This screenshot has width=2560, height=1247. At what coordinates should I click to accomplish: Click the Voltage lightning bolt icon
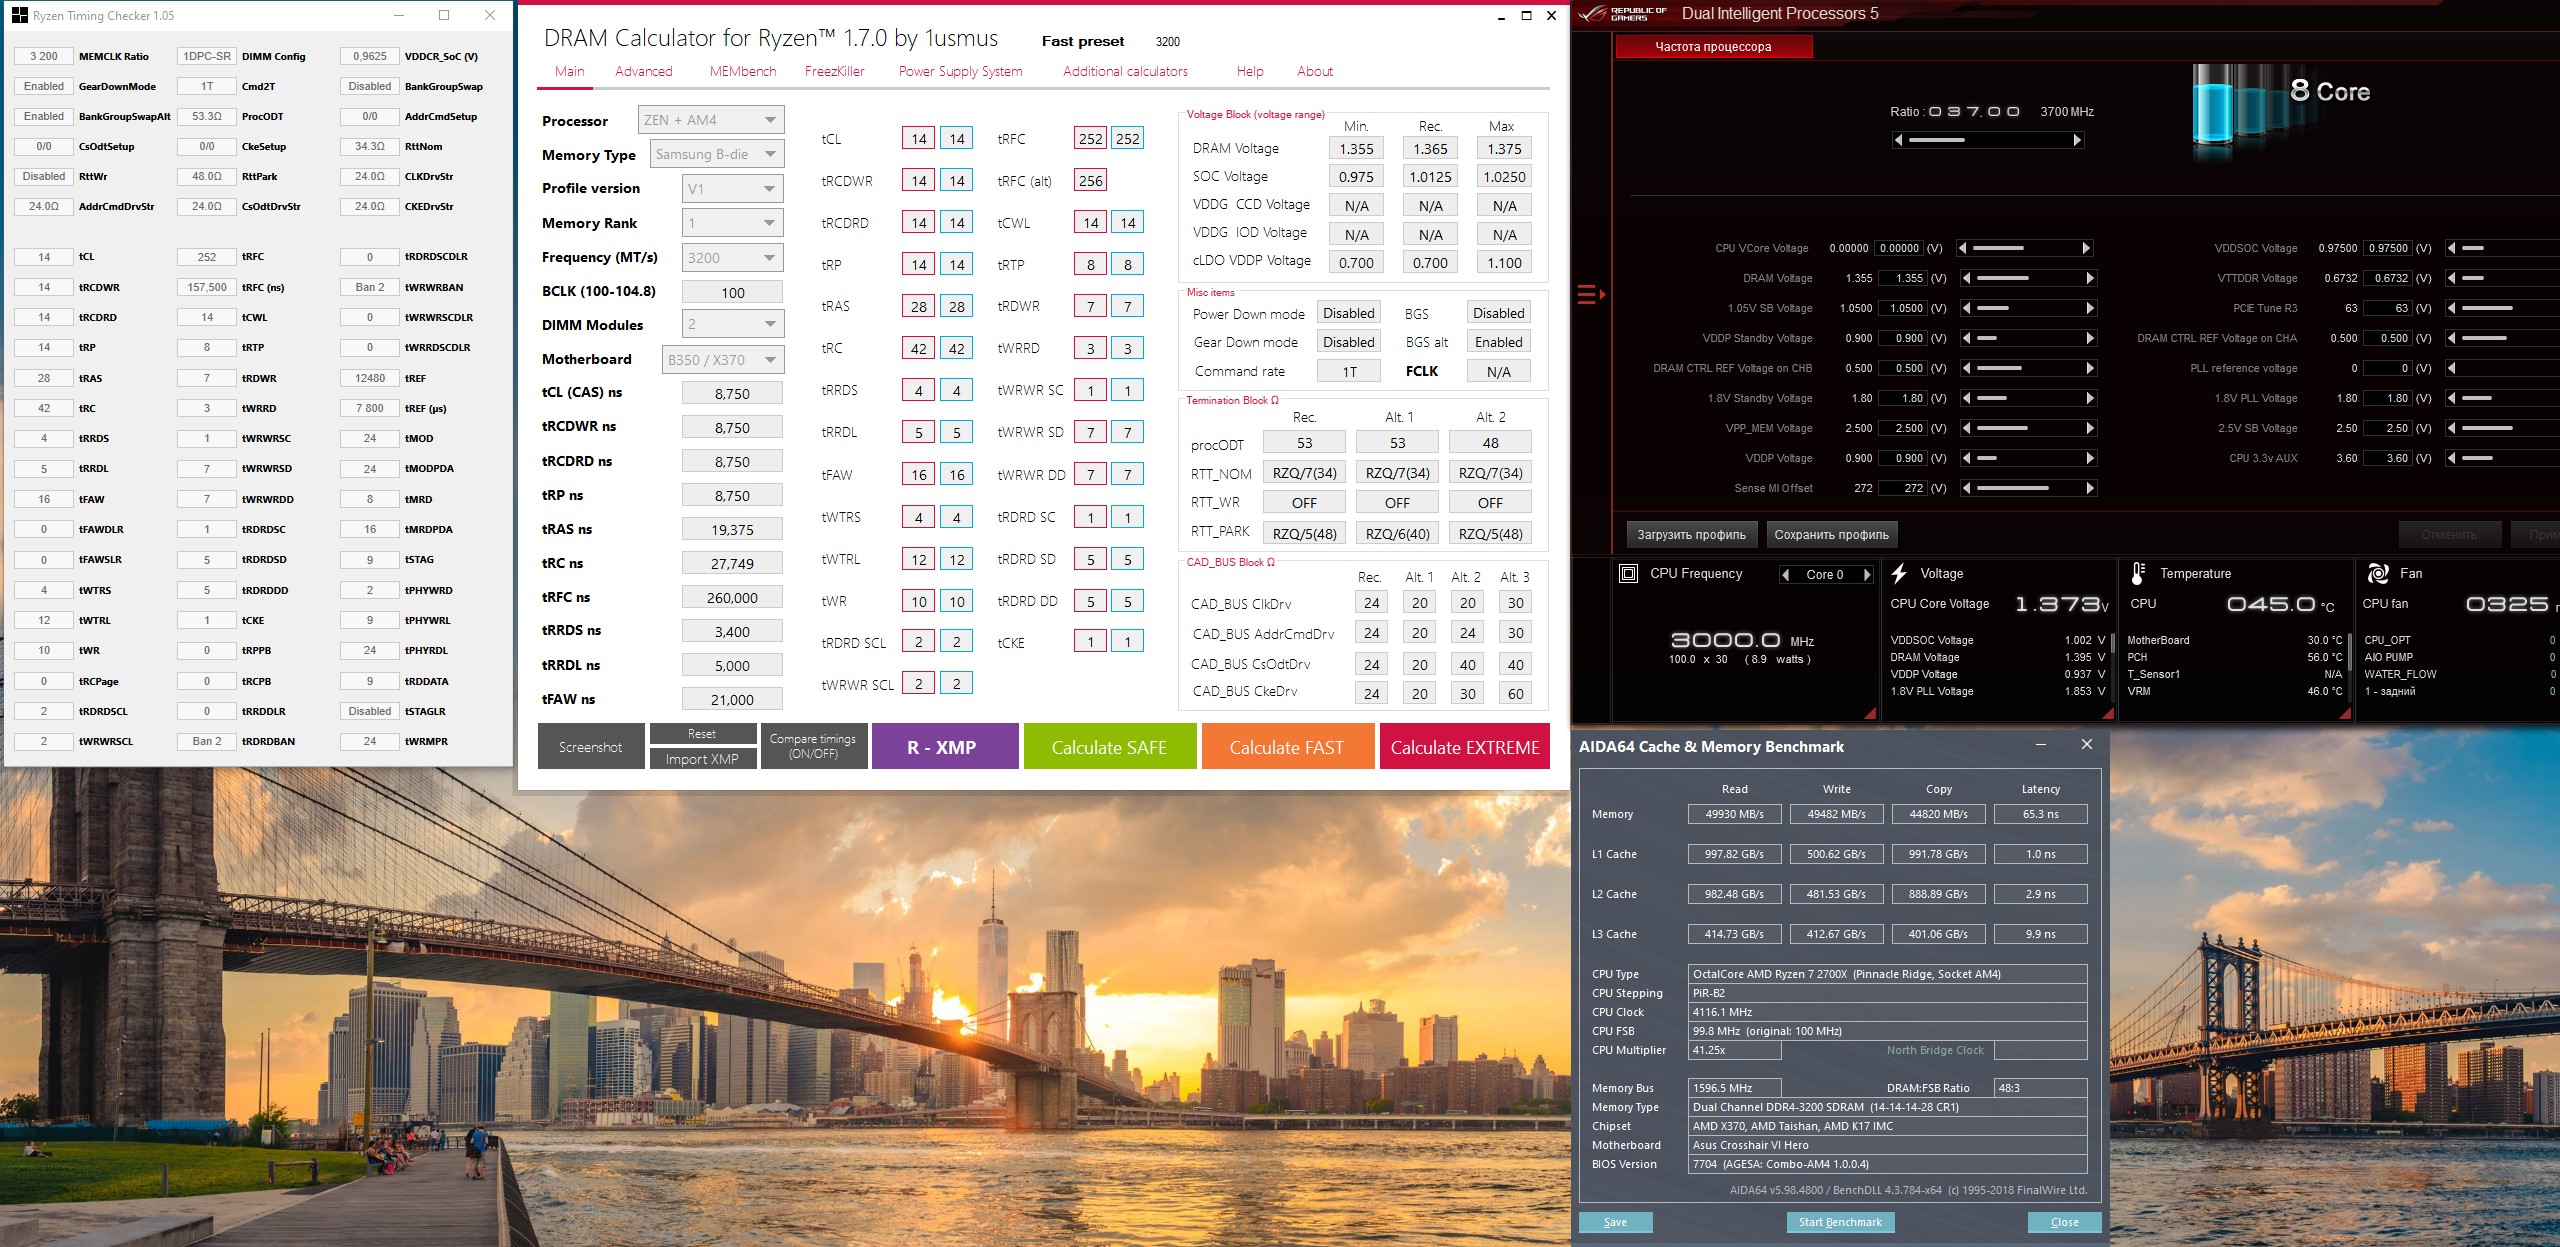[x=1899, y=574]
